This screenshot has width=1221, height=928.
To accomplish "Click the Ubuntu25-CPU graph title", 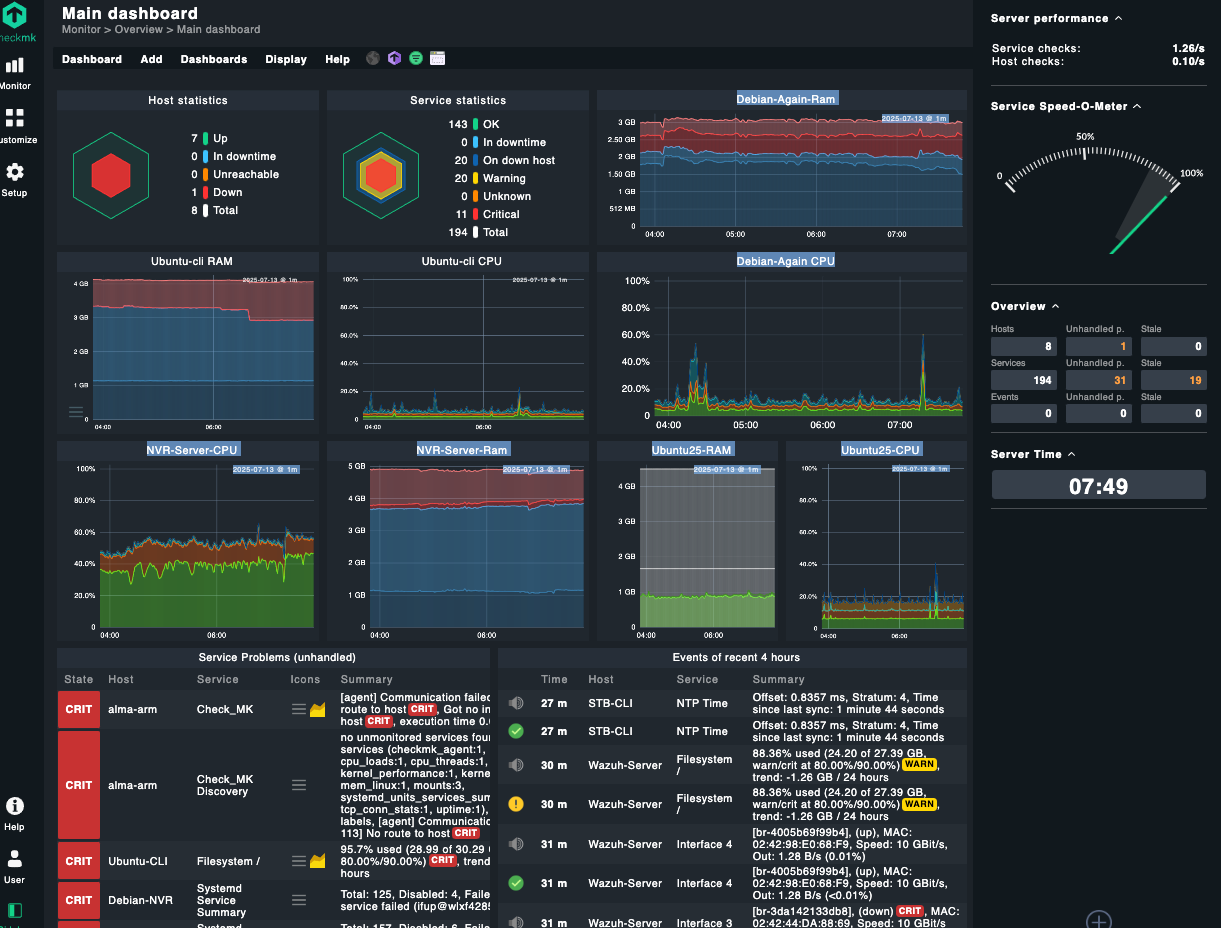I will click(880, 450).
